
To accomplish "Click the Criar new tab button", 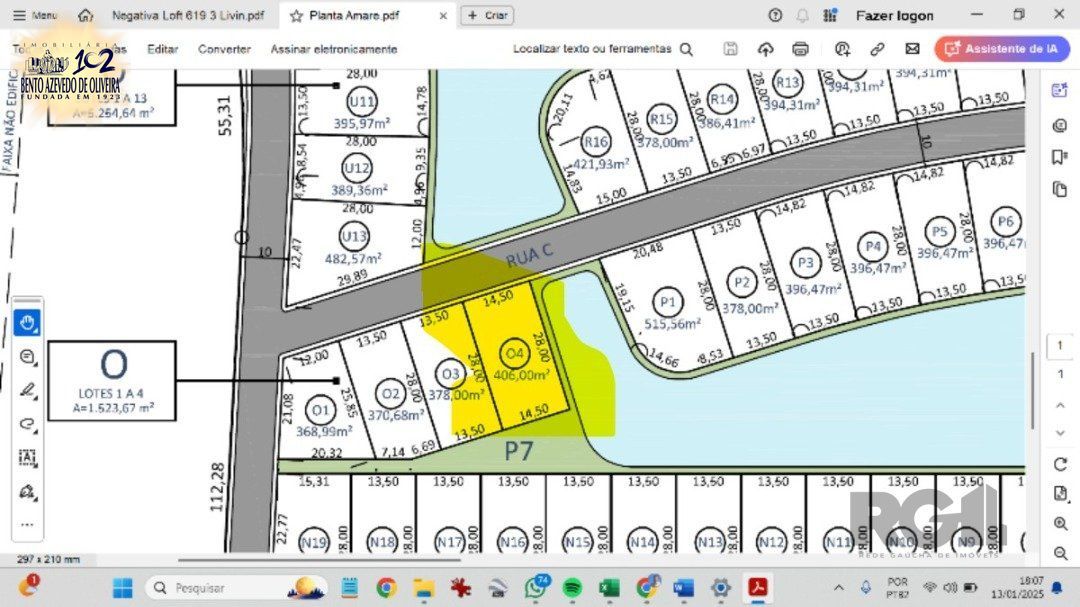I will pos(487,15).
